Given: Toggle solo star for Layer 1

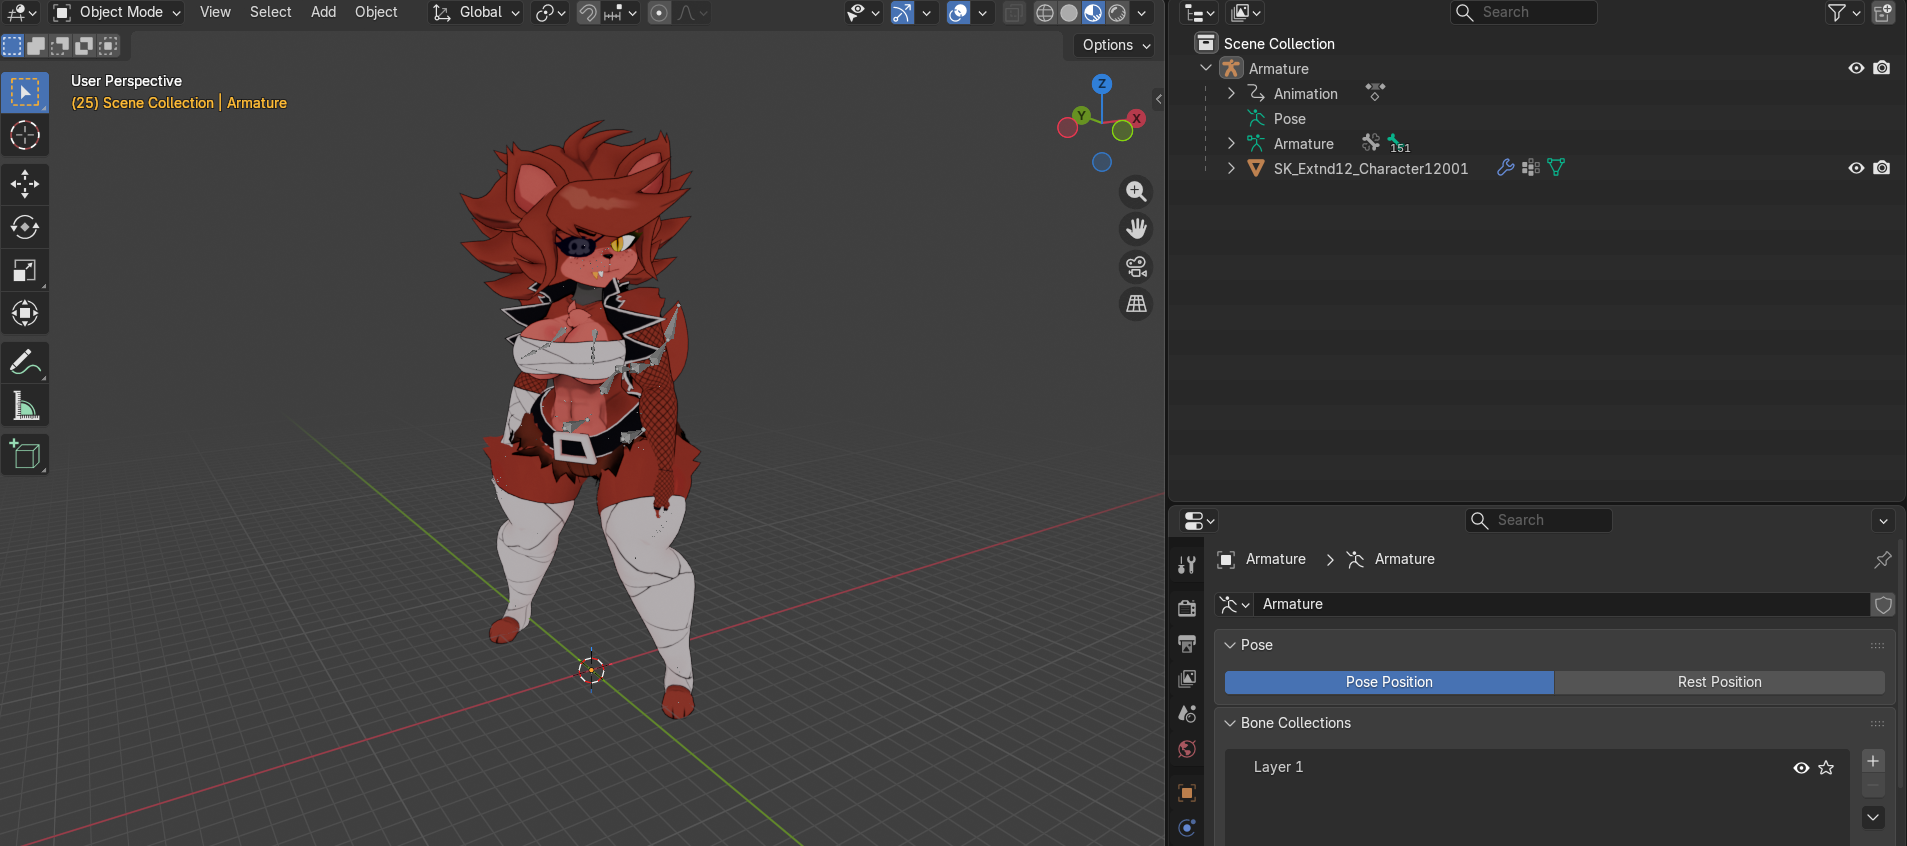Looking at the screenshot, I should coord(1826,768).
